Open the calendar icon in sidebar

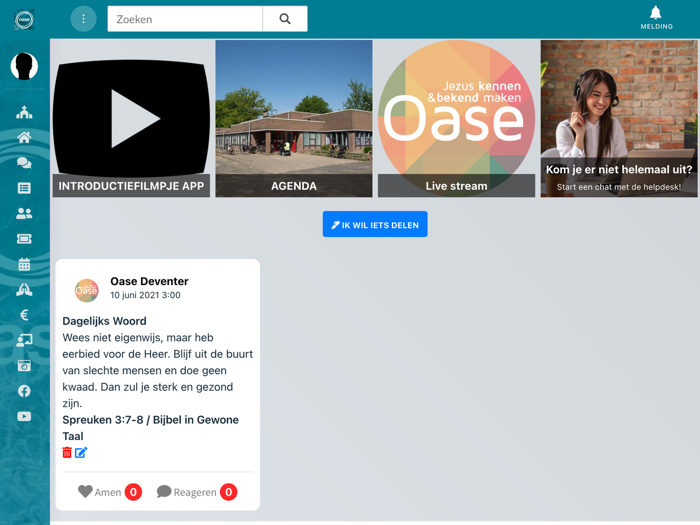(x=24, y=264)
